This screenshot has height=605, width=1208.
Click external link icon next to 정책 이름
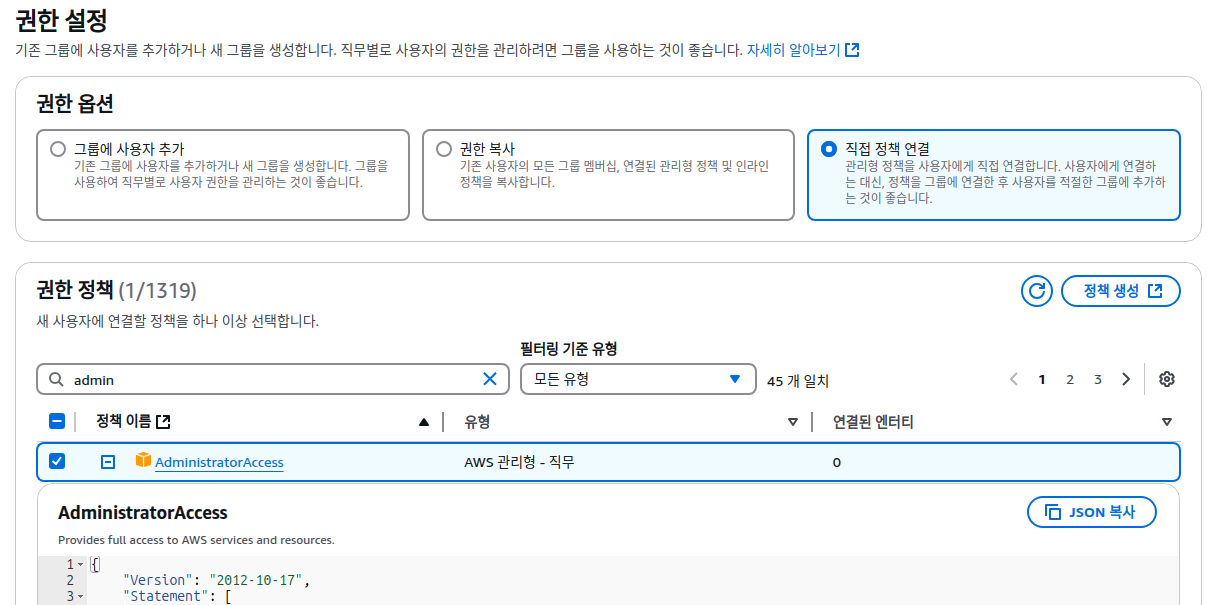pyautogui.click(x=163, y=422)
